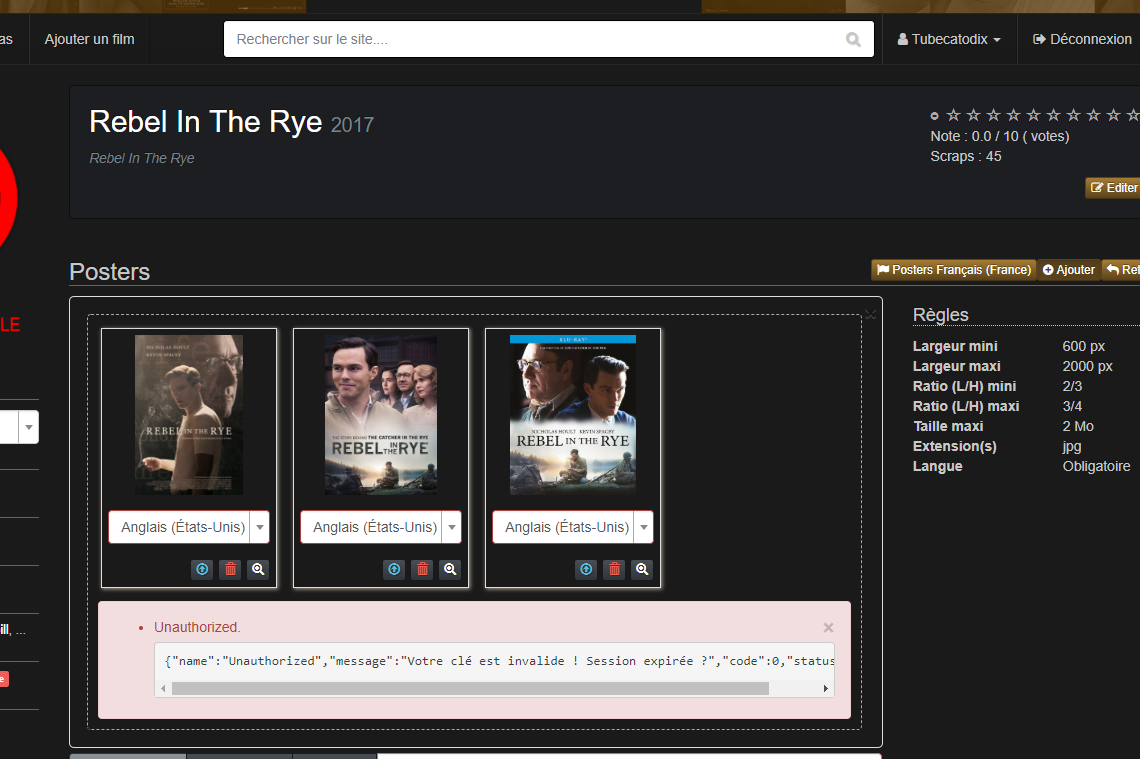Screen dimensions: 1140x759
Task: Click upload icon under second poster
Action: 394,569
